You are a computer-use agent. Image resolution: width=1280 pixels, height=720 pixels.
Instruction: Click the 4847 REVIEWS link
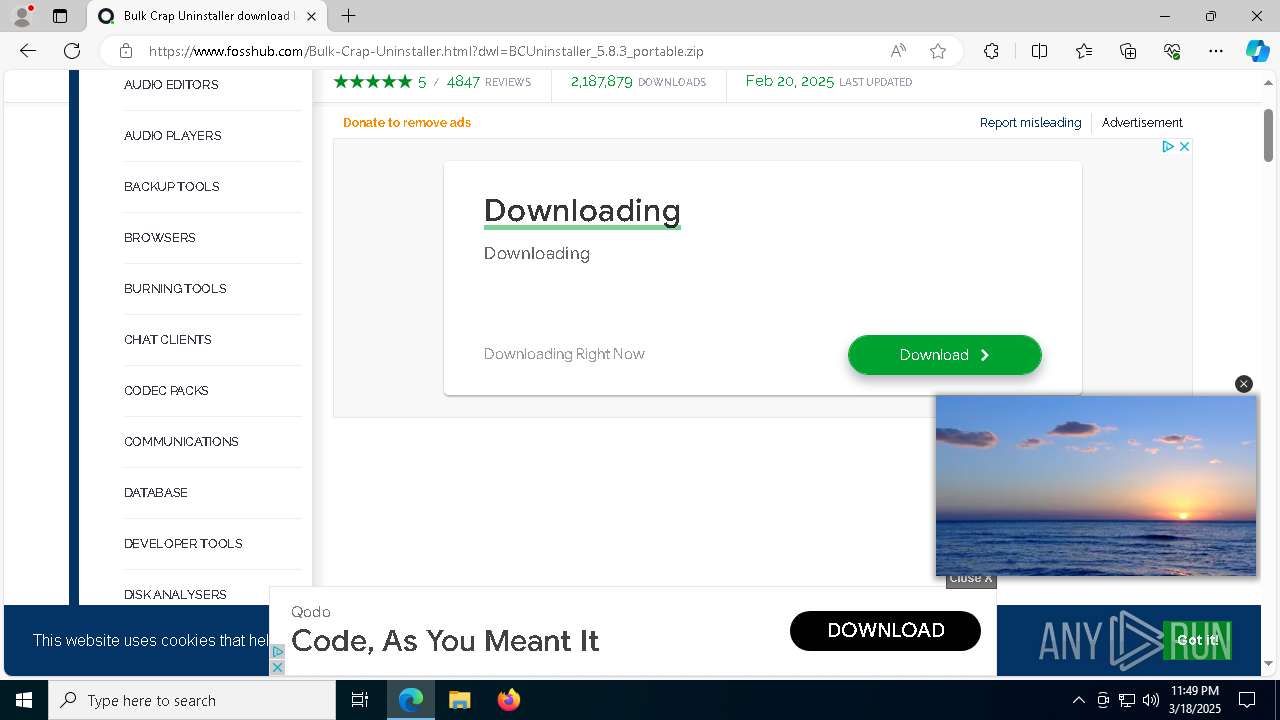pos(488,82)
